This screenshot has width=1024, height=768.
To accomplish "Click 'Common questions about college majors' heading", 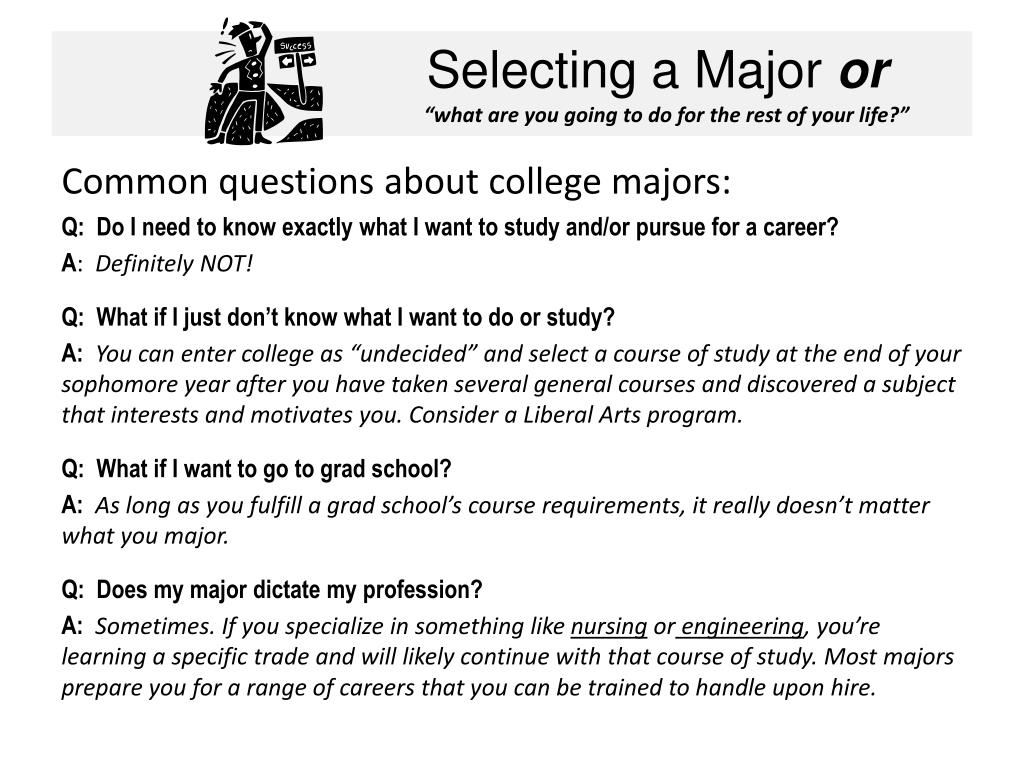I will click(x=396, y=182).
